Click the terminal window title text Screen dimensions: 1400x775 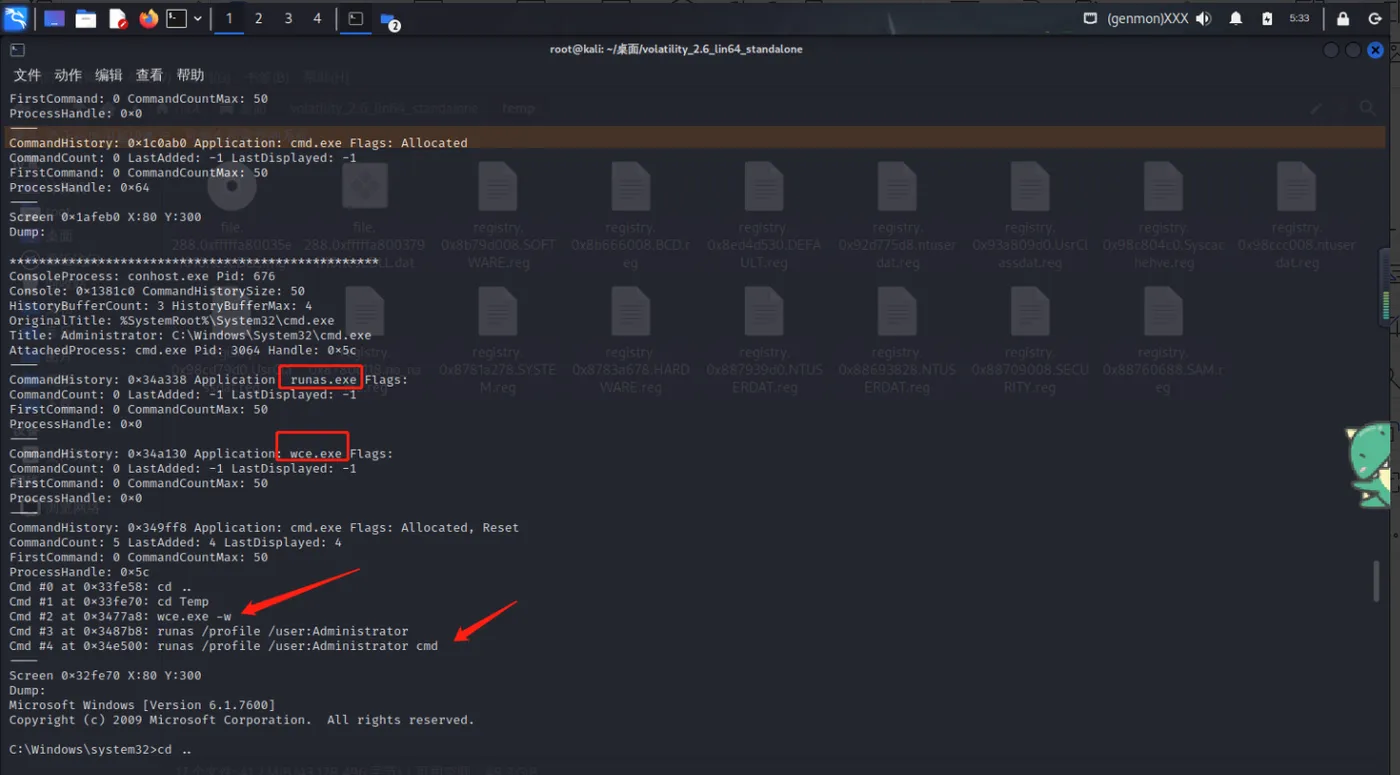click(x=676, y=49)
